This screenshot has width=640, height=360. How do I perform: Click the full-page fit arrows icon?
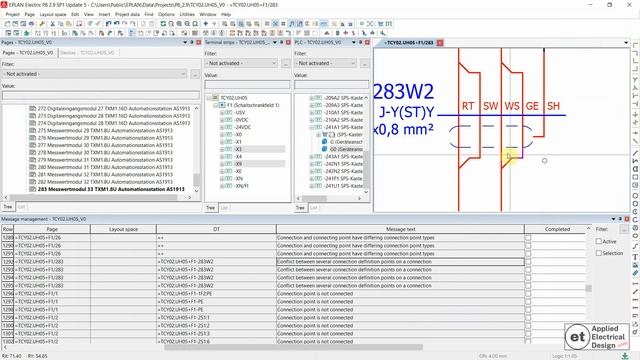click(370, 24)
